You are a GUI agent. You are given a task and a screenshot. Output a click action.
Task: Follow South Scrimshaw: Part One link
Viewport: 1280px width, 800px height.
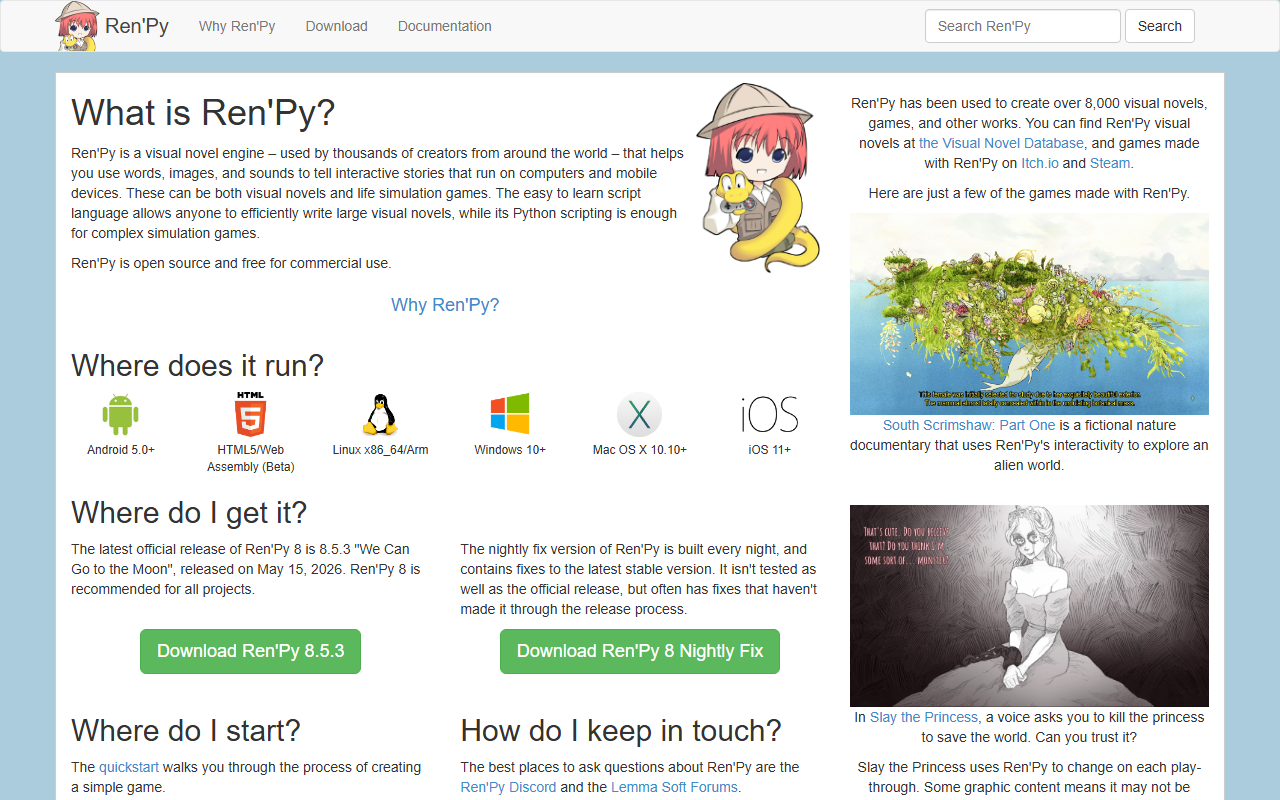[x=969, y=425]
